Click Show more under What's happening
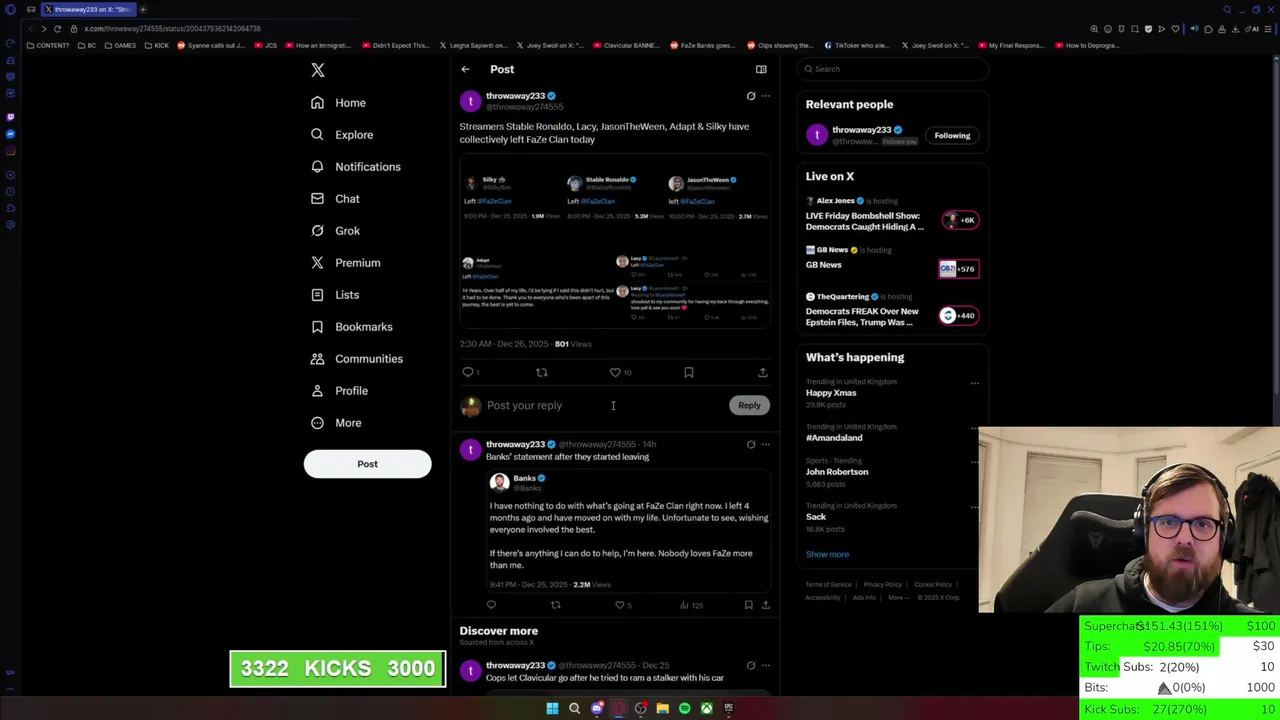This screenshot has height=720, width=1280. 827,554
